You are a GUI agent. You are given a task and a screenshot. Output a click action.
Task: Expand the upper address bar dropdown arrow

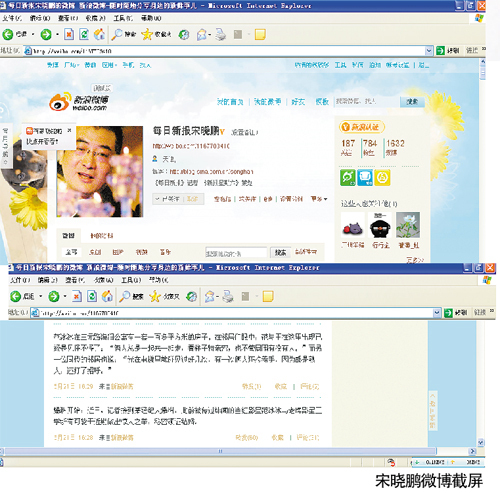pyautogui.click(x=429, y=51)
